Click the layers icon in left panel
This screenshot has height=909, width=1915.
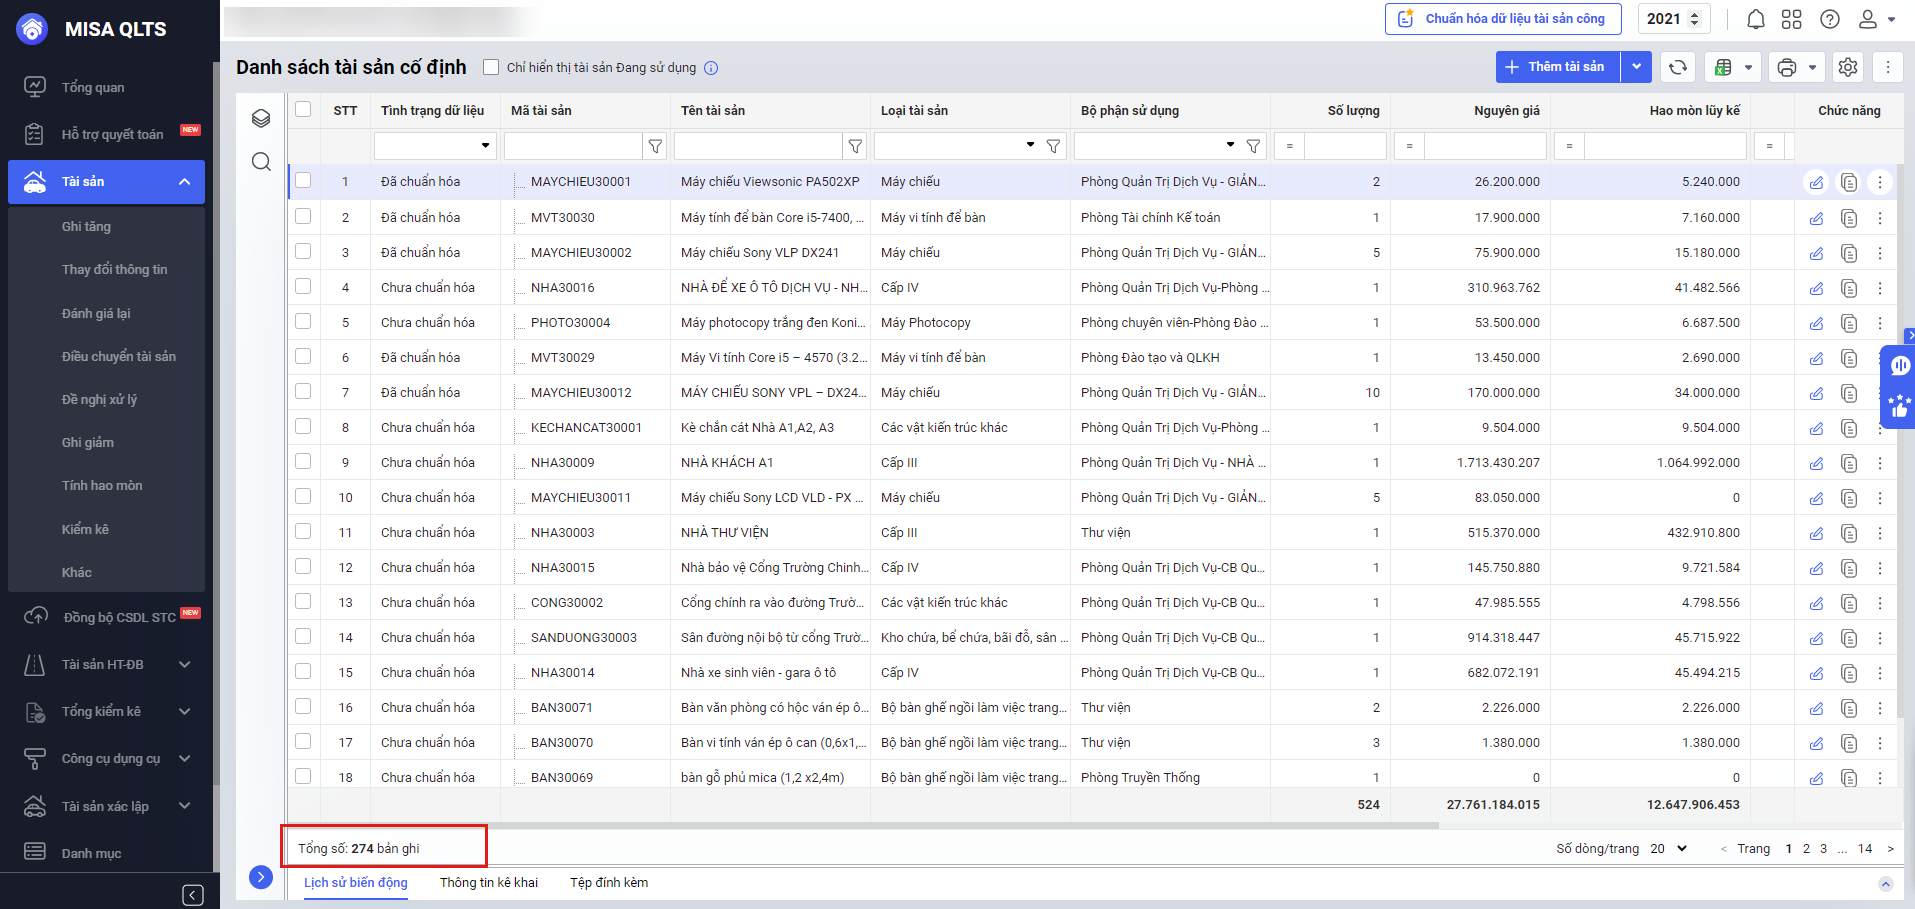point(261,118)
